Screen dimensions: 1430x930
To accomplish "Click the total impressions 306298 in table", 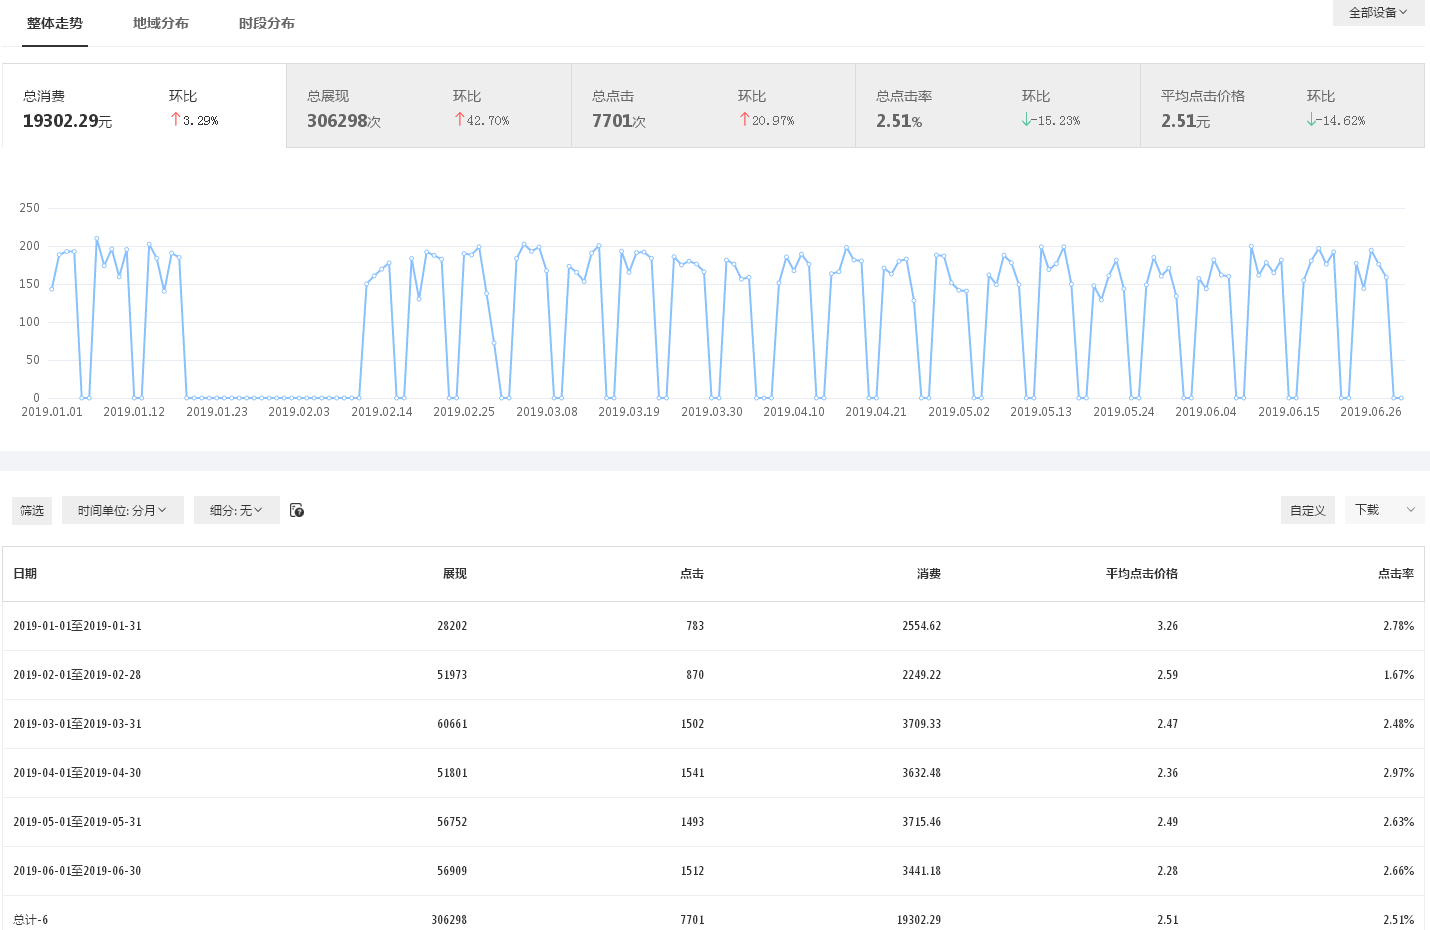I will (x=449, y=920).
